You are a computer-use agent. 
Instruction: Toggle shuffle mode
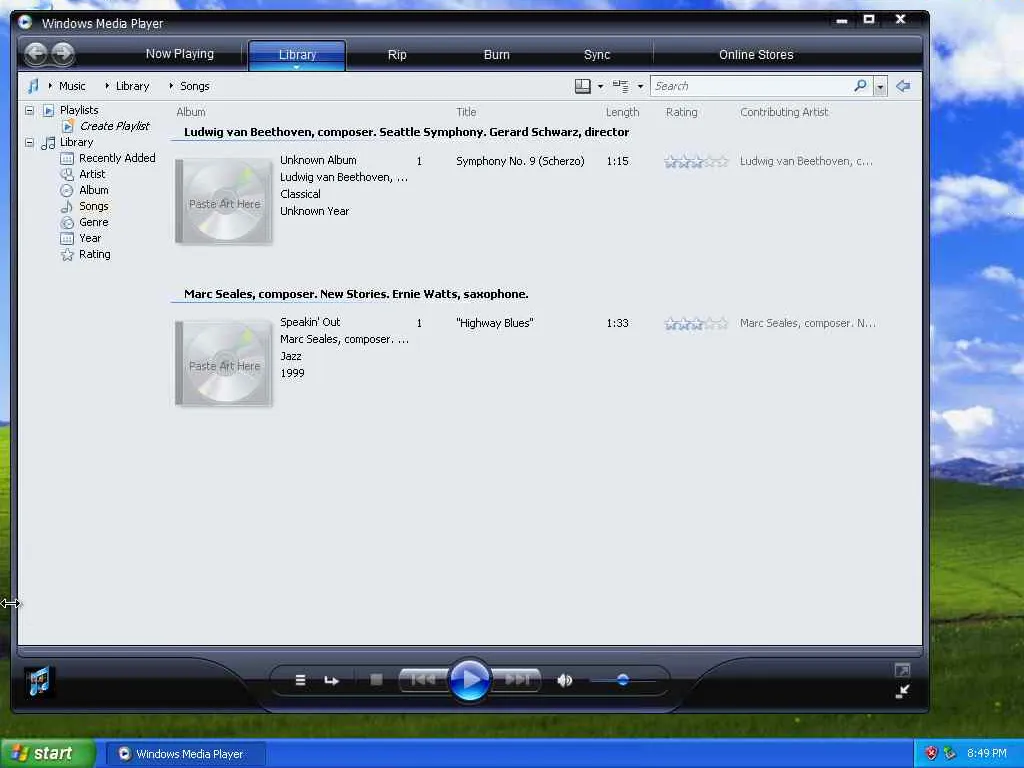(300, 680)
